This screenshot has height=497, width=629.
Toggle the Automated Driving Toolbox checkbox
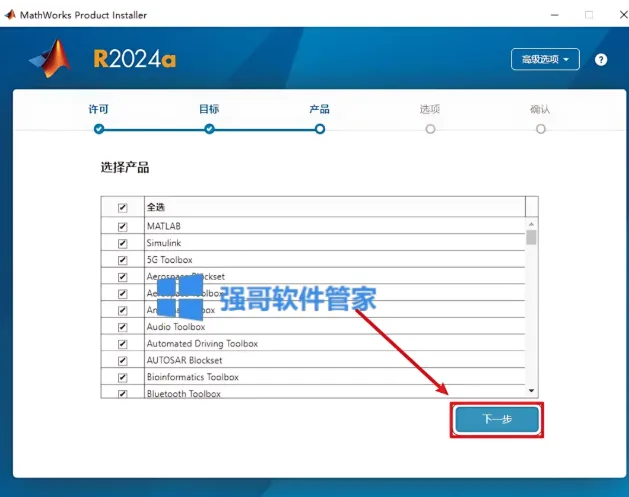pyautogui.click(x=122, y=344)
